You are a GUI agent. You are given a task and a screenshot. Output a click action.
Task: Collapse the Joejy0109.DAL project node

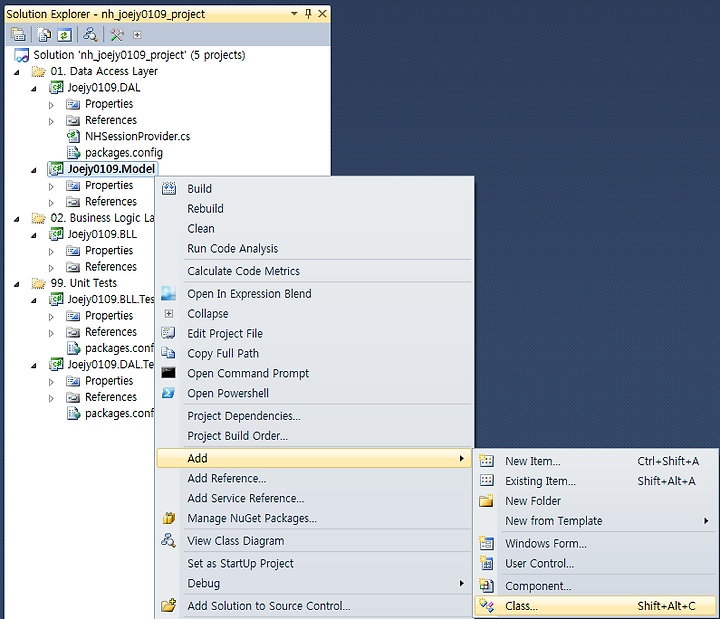(34, 89)
